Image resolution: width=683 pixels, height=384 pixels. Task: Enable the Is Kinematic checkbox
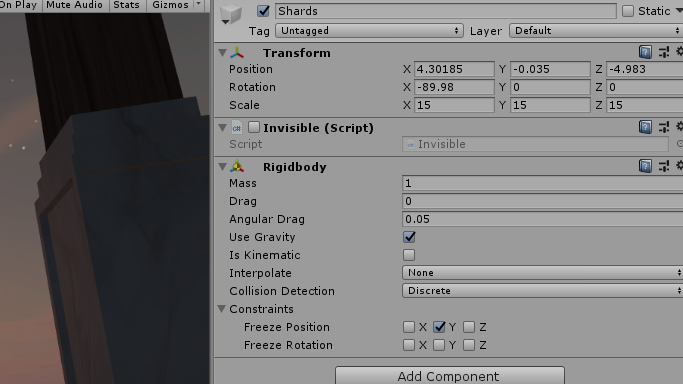tap(409, 255)
